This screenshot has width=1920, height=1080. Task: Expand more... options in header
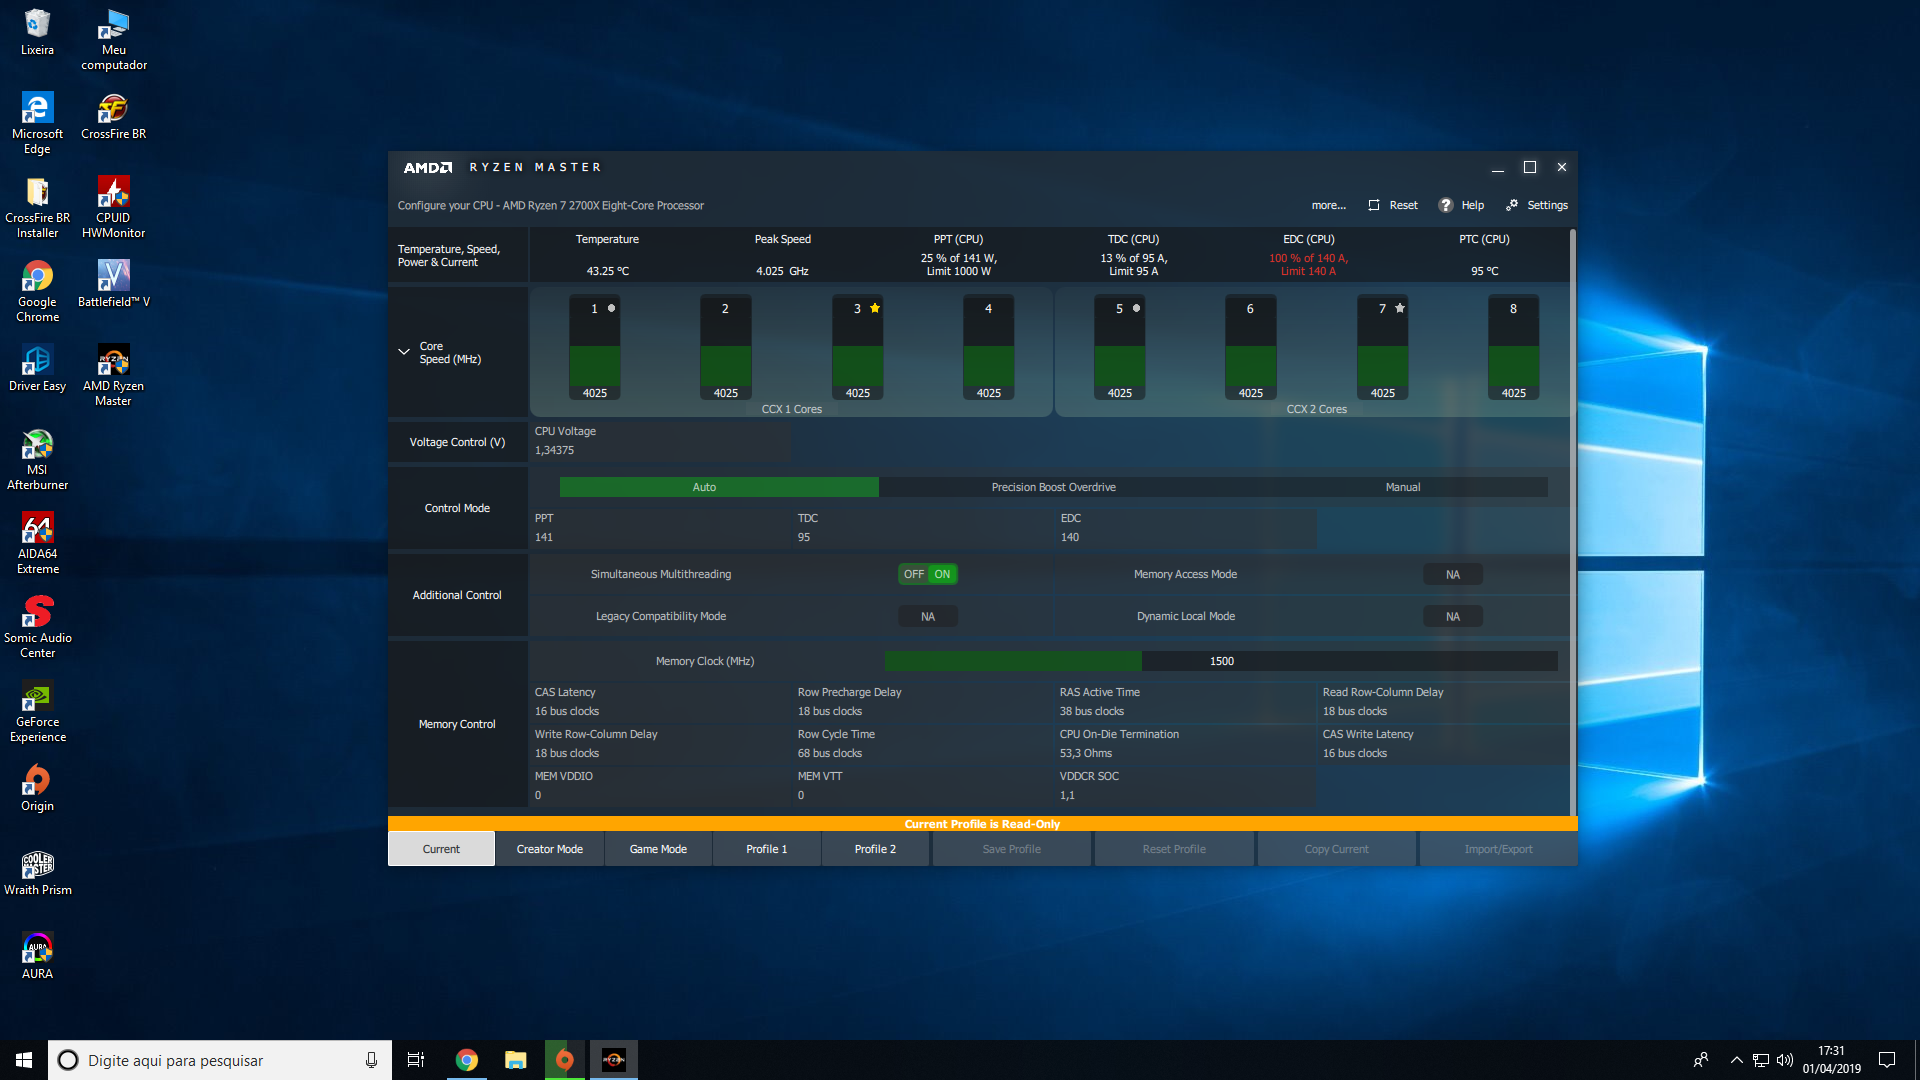[1328, 205]
